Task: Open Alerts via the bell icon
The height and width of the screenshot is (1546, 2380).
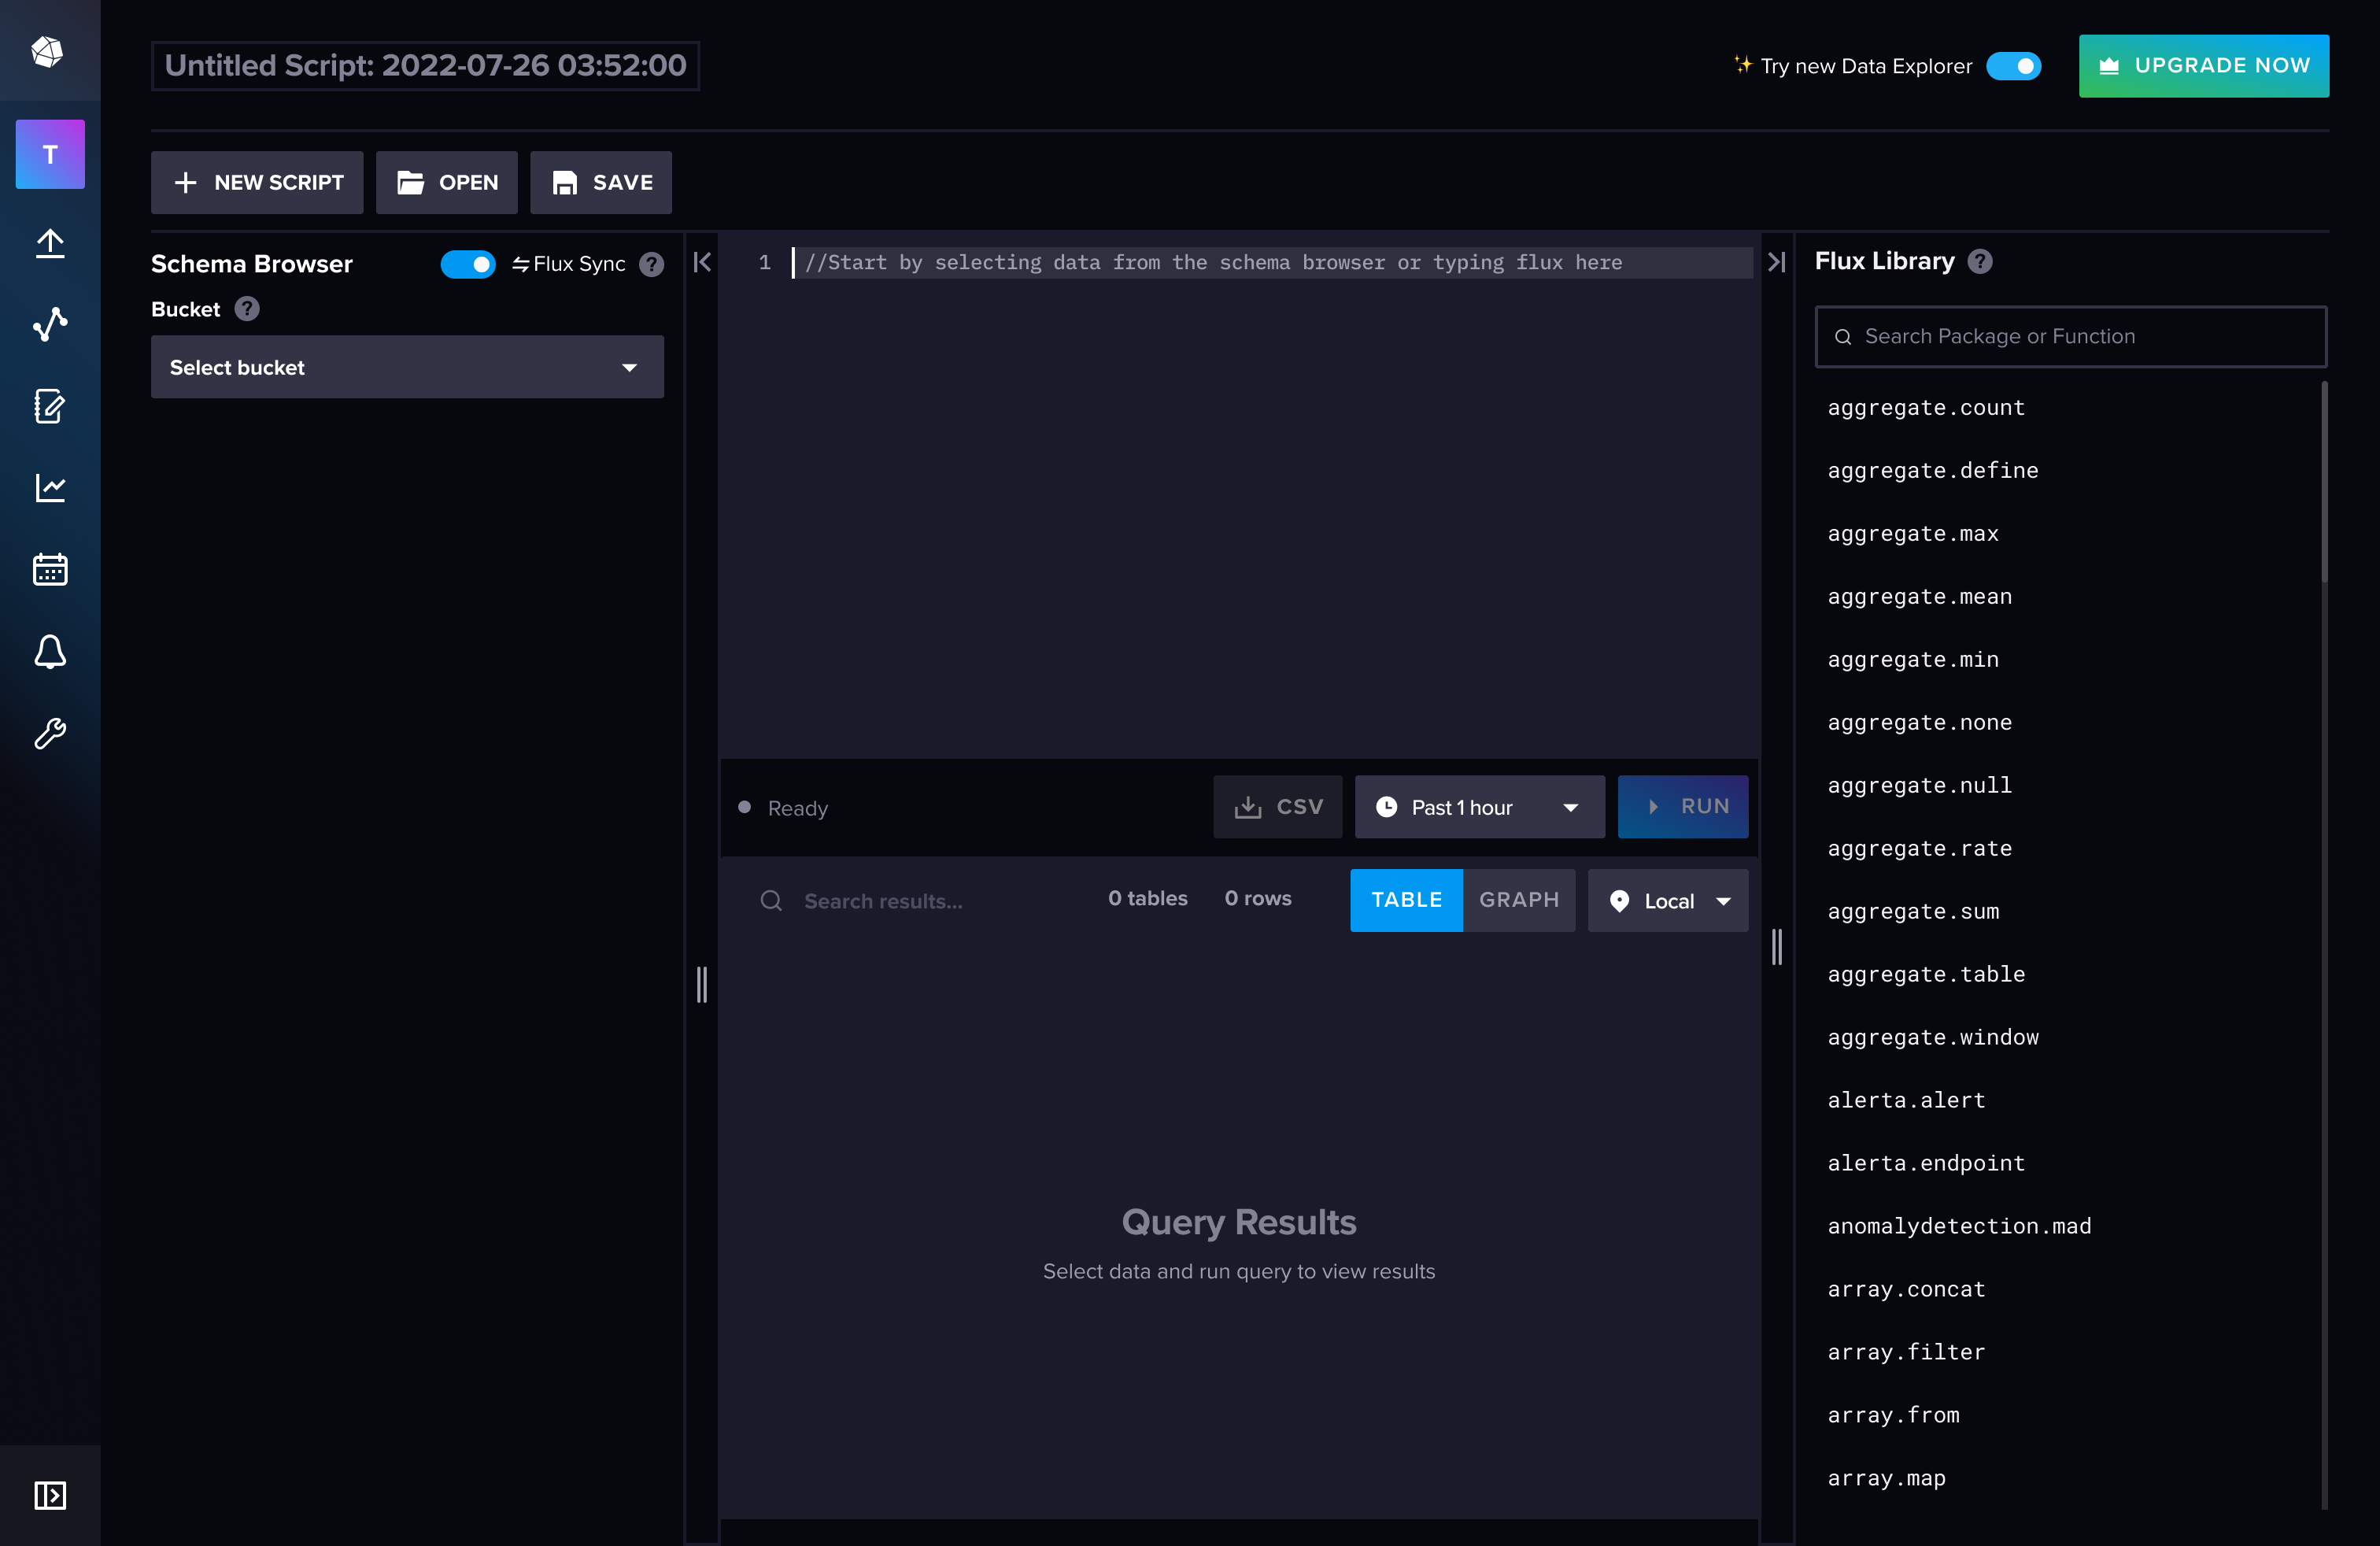Action: coord(50,652)
